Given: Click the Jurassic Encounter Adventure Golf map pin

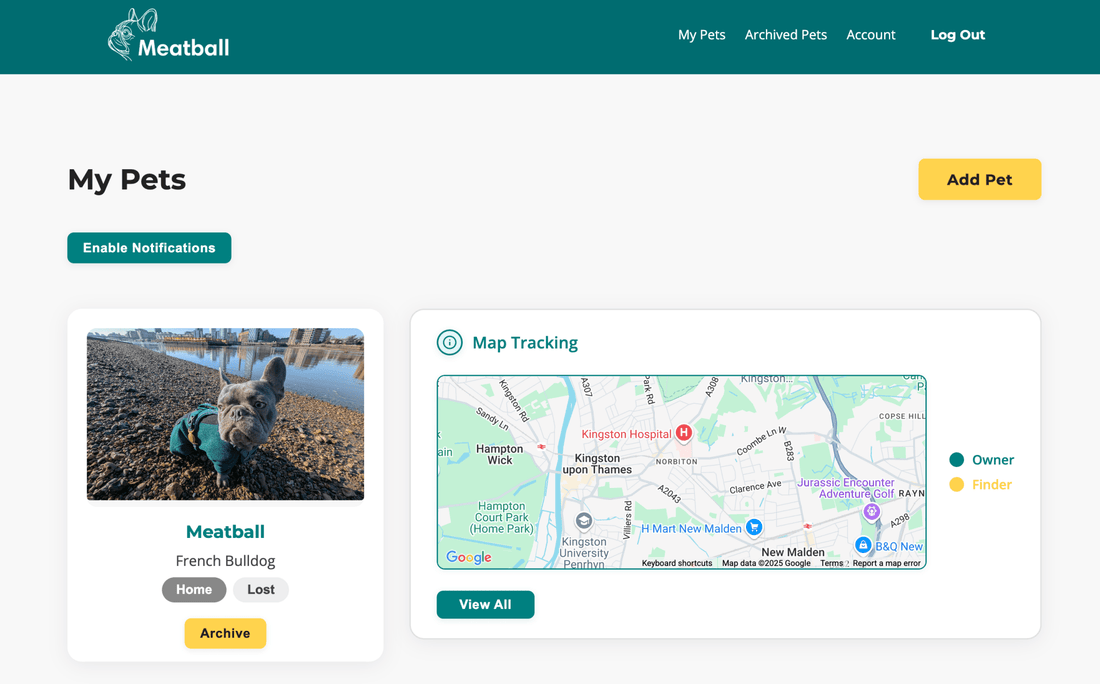Looking at the screenshot, I should coord(872,510).
